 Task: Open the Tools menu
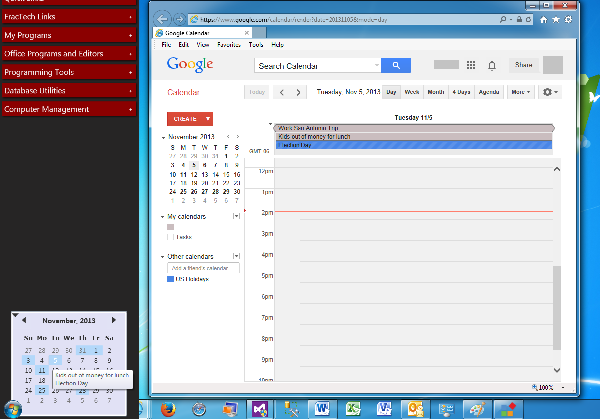(256, 45)
